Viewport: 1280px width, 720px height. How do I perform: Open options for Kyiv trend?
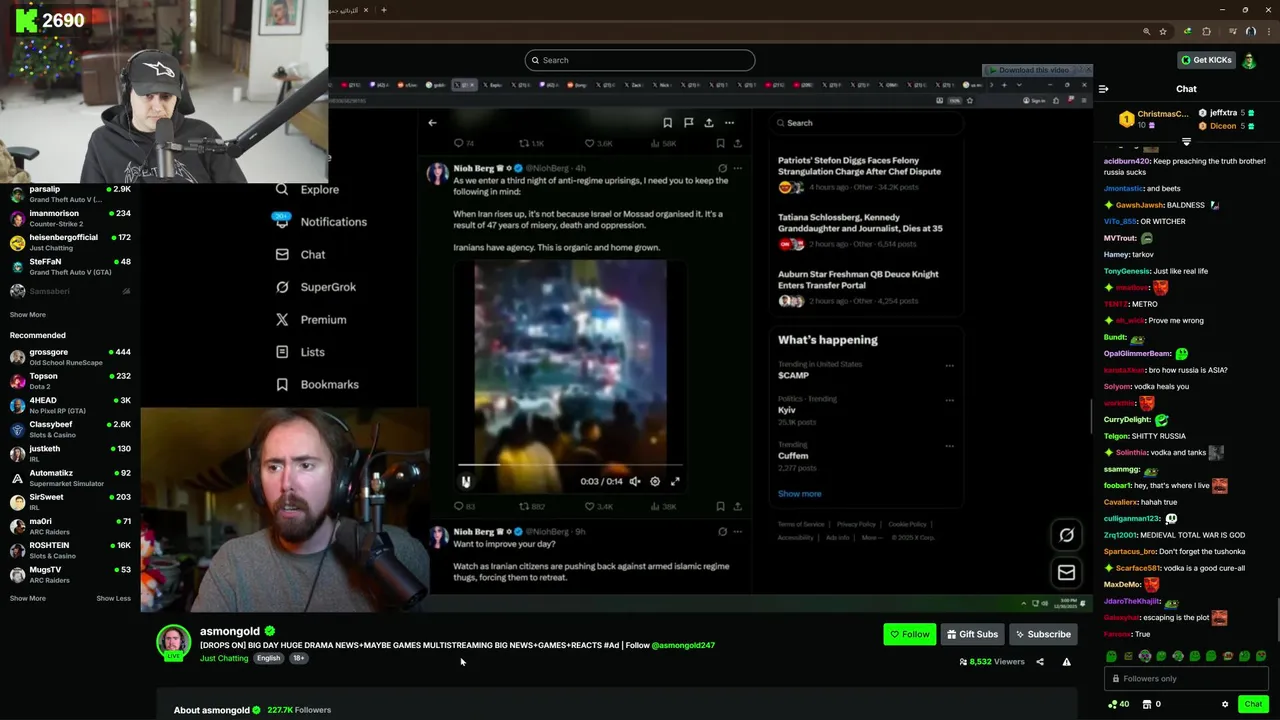(949, 400)
